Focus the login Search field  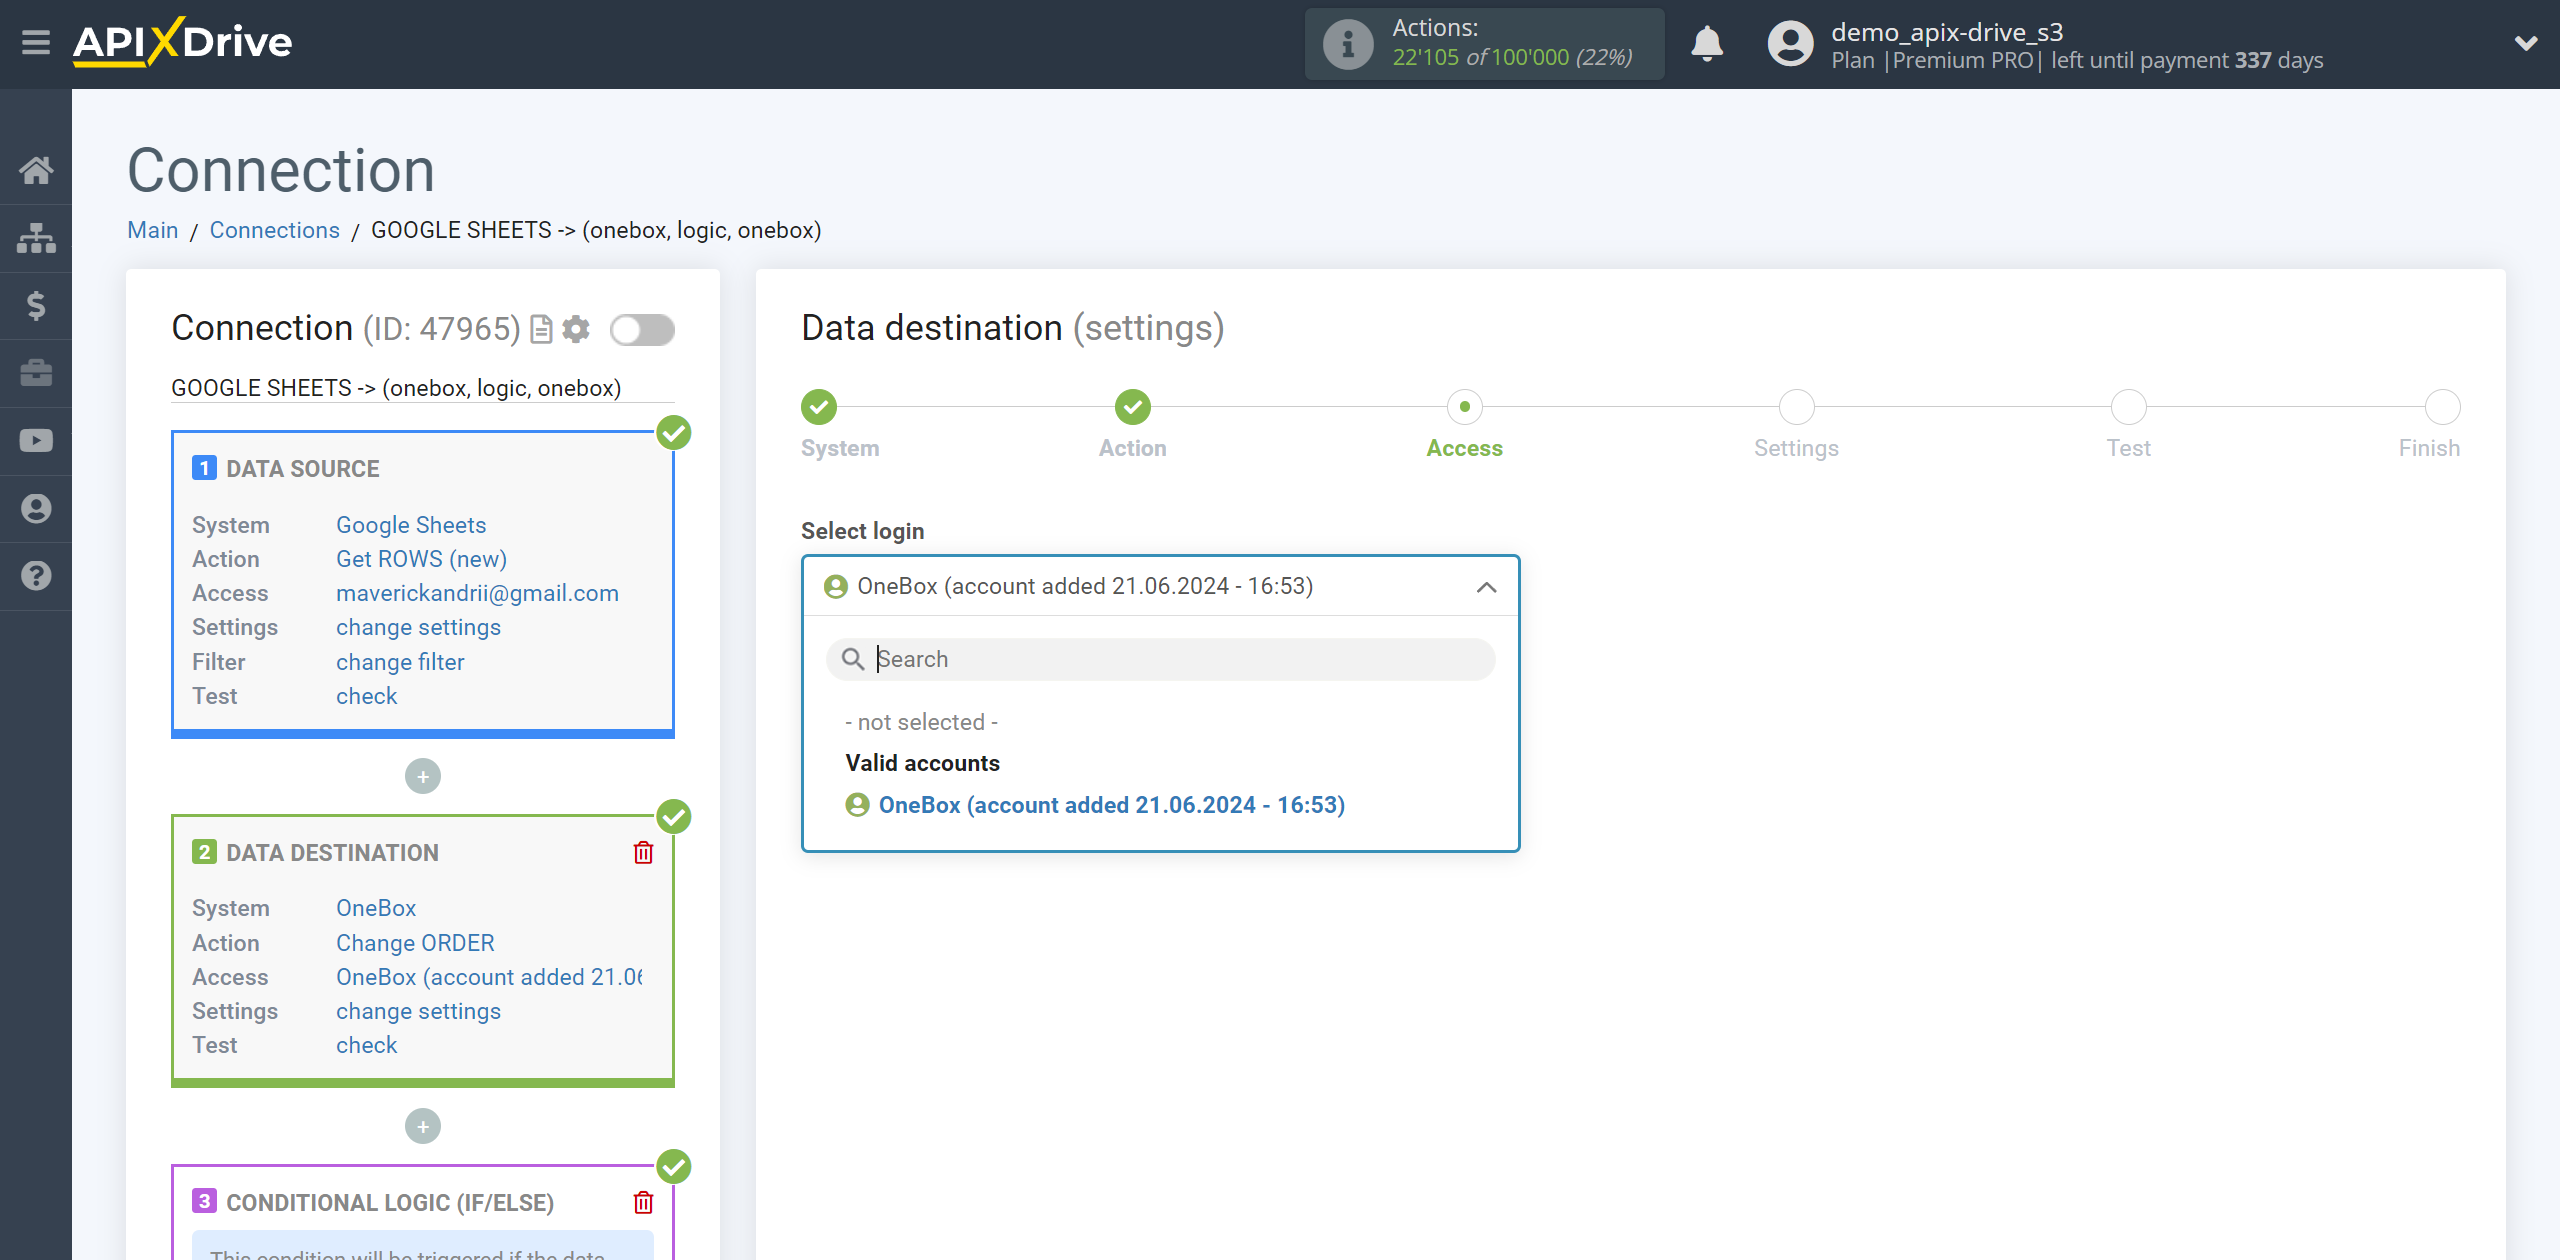(1160, 659)
